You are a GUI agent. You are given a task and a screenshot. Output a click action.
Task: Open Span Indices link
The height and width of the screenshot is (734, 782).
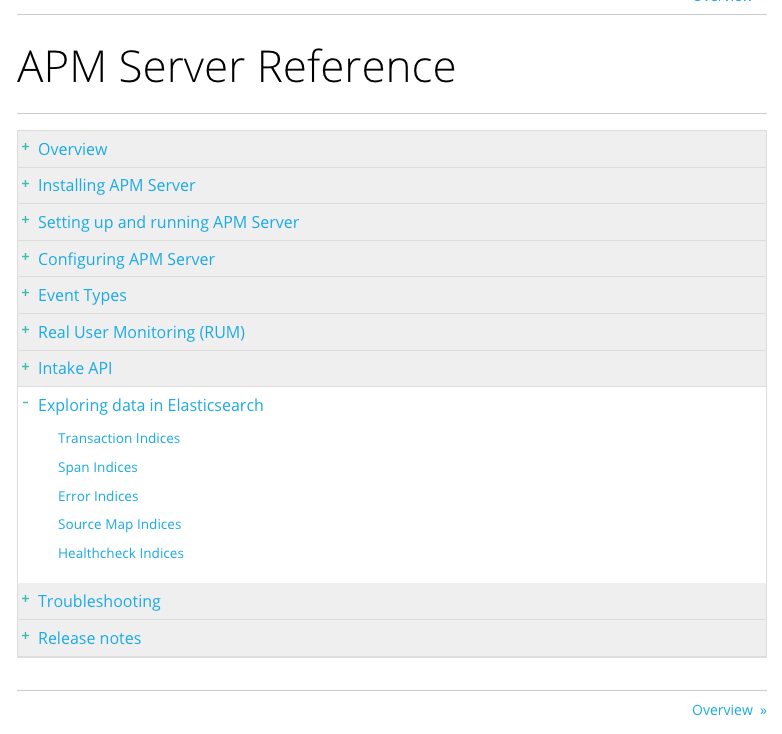tap(98, 468)
